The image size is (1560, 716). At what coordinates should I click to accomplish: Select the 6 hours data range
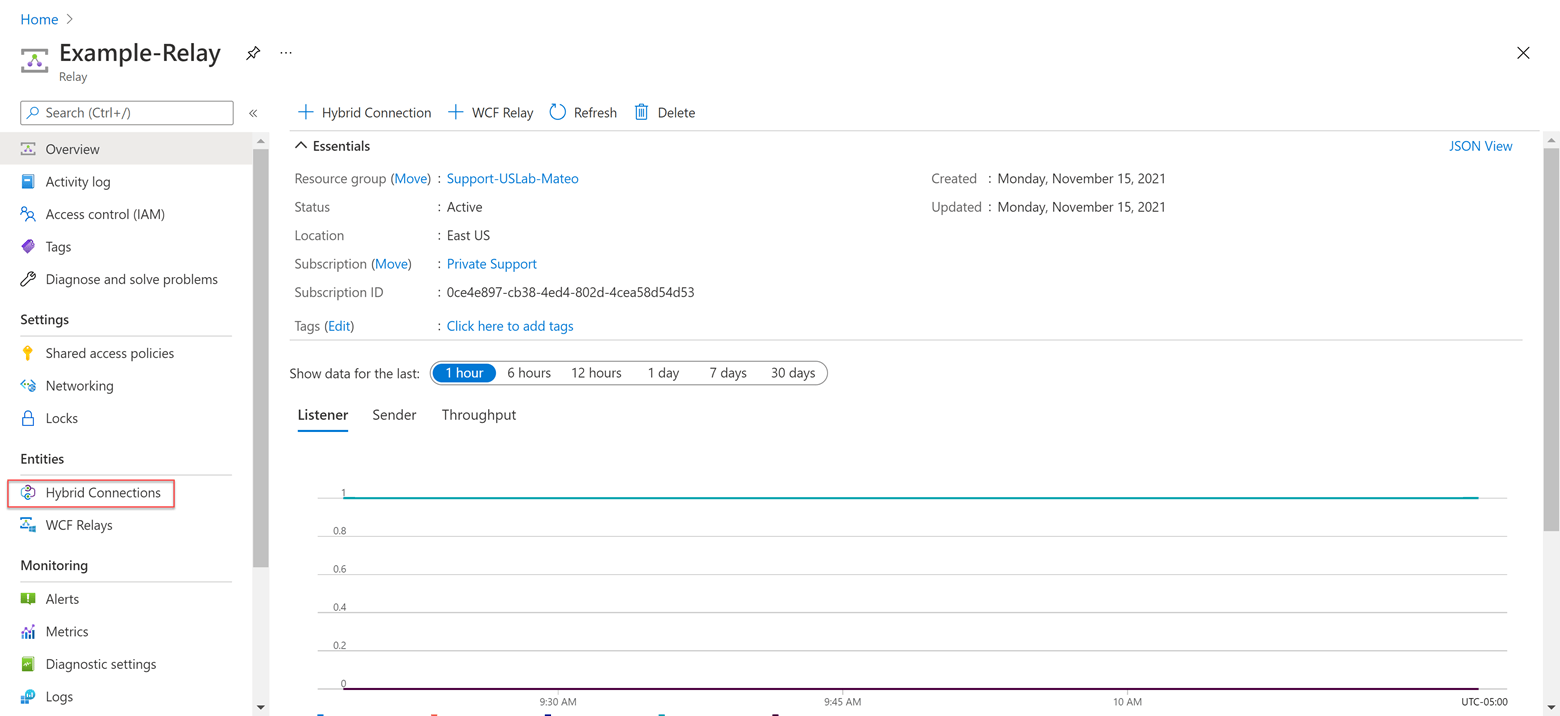point(528,372)
